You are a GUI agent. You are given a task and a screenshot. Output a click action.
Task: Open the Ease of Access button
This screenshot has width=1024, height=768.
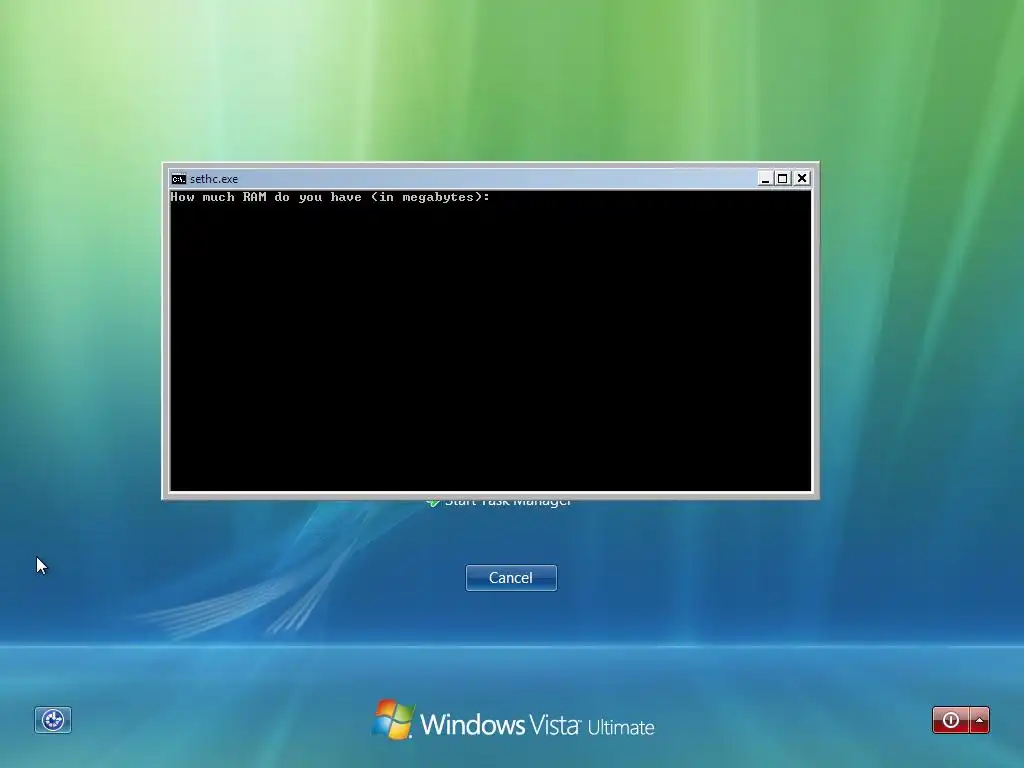point(53,720)
